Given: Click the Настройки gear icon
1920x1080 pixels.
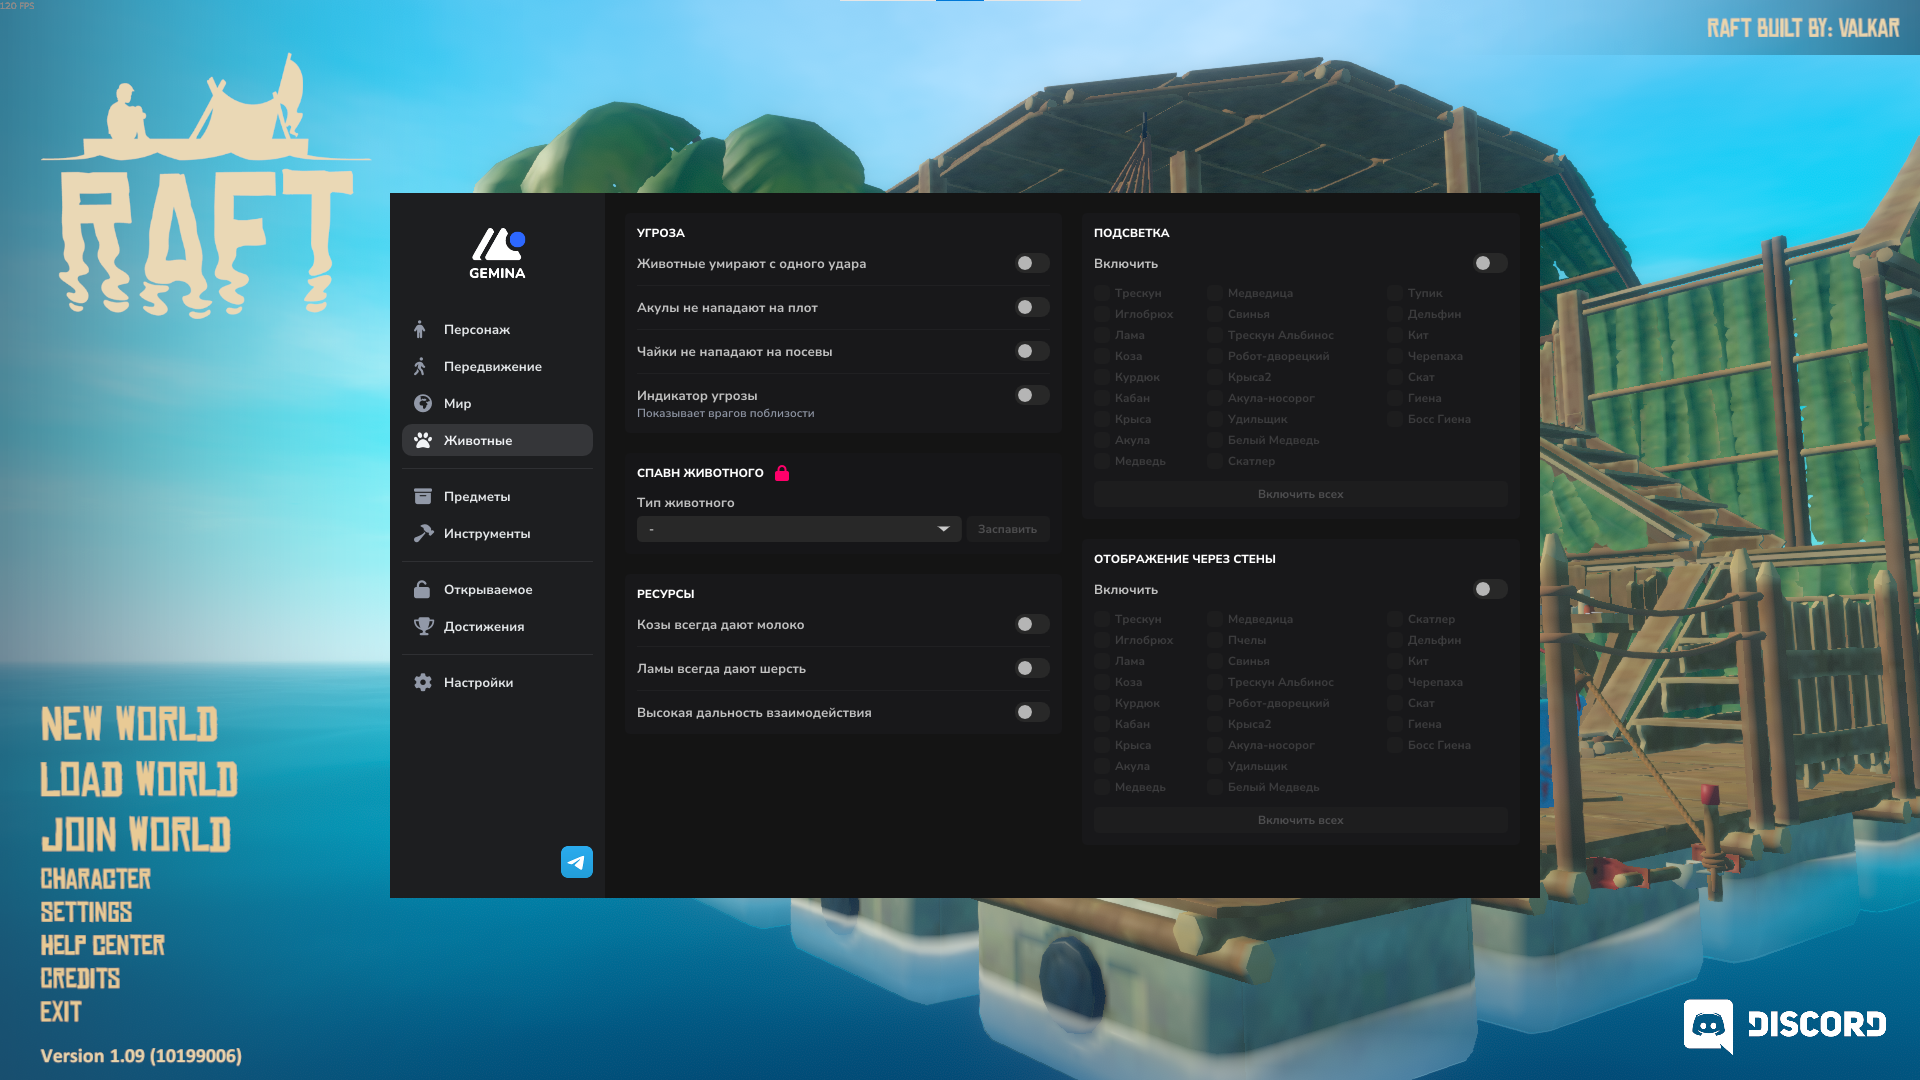Looking at the screenshot, I should [422, 682].
